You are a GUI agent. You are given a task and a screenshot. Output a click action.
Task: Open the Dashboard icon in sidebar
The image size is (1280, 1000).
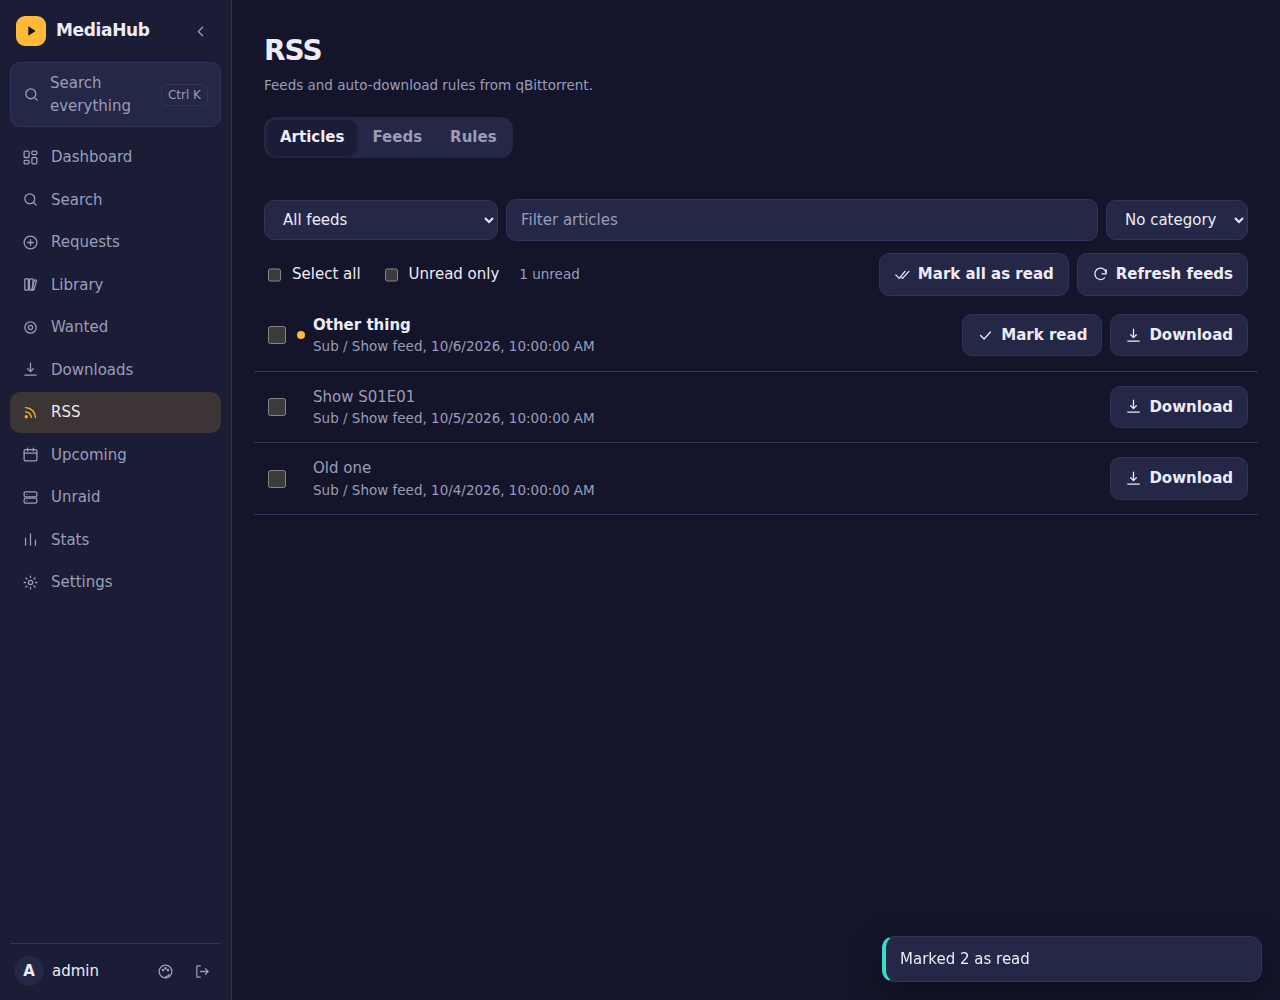pos(31,157)
